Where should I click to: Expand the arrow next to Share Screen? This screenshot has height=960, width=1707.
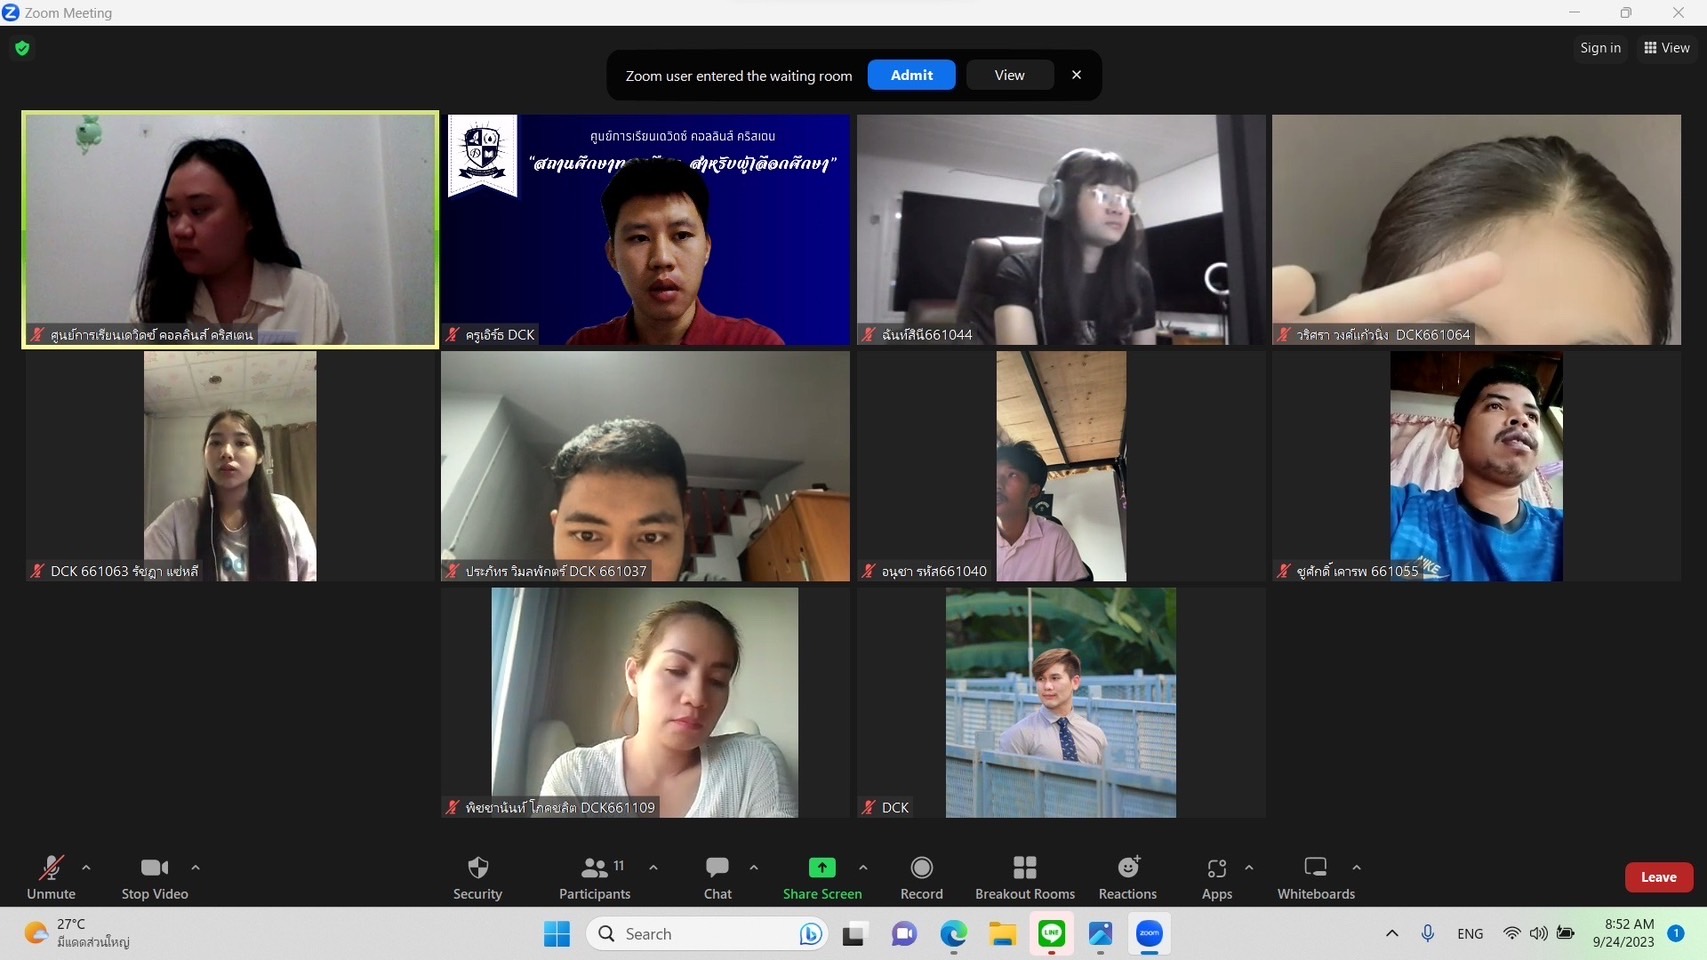863,867
